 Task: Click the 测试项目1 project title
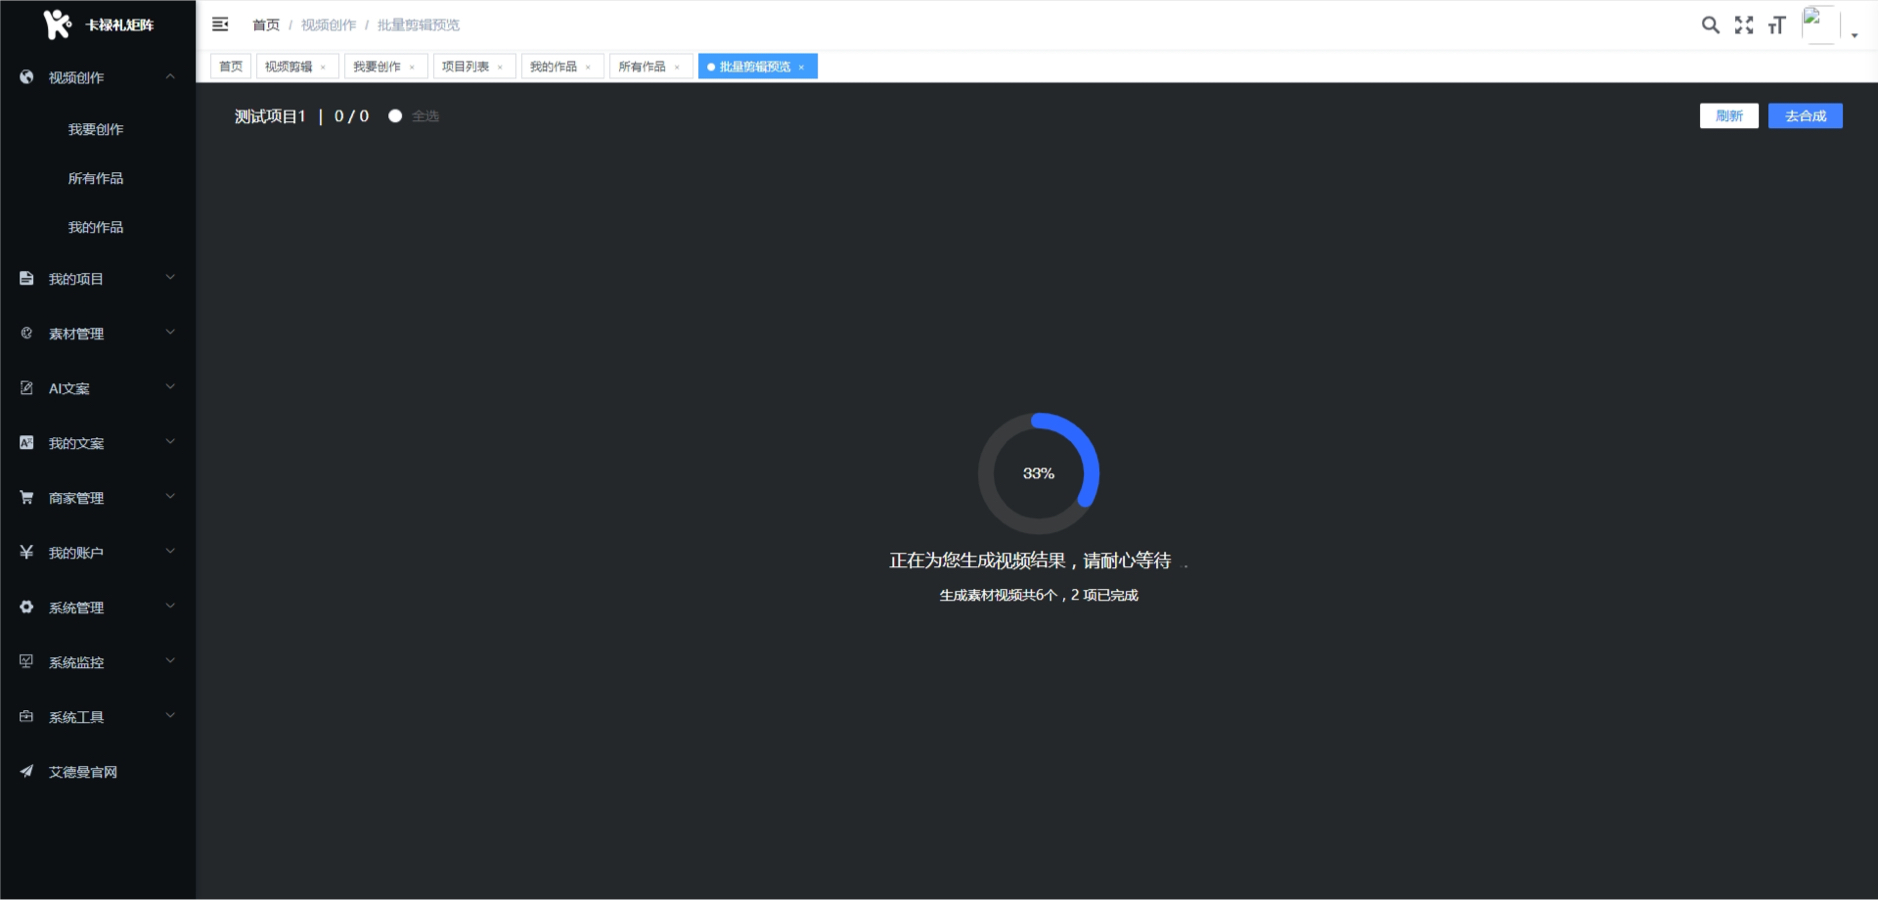[270, 116]
